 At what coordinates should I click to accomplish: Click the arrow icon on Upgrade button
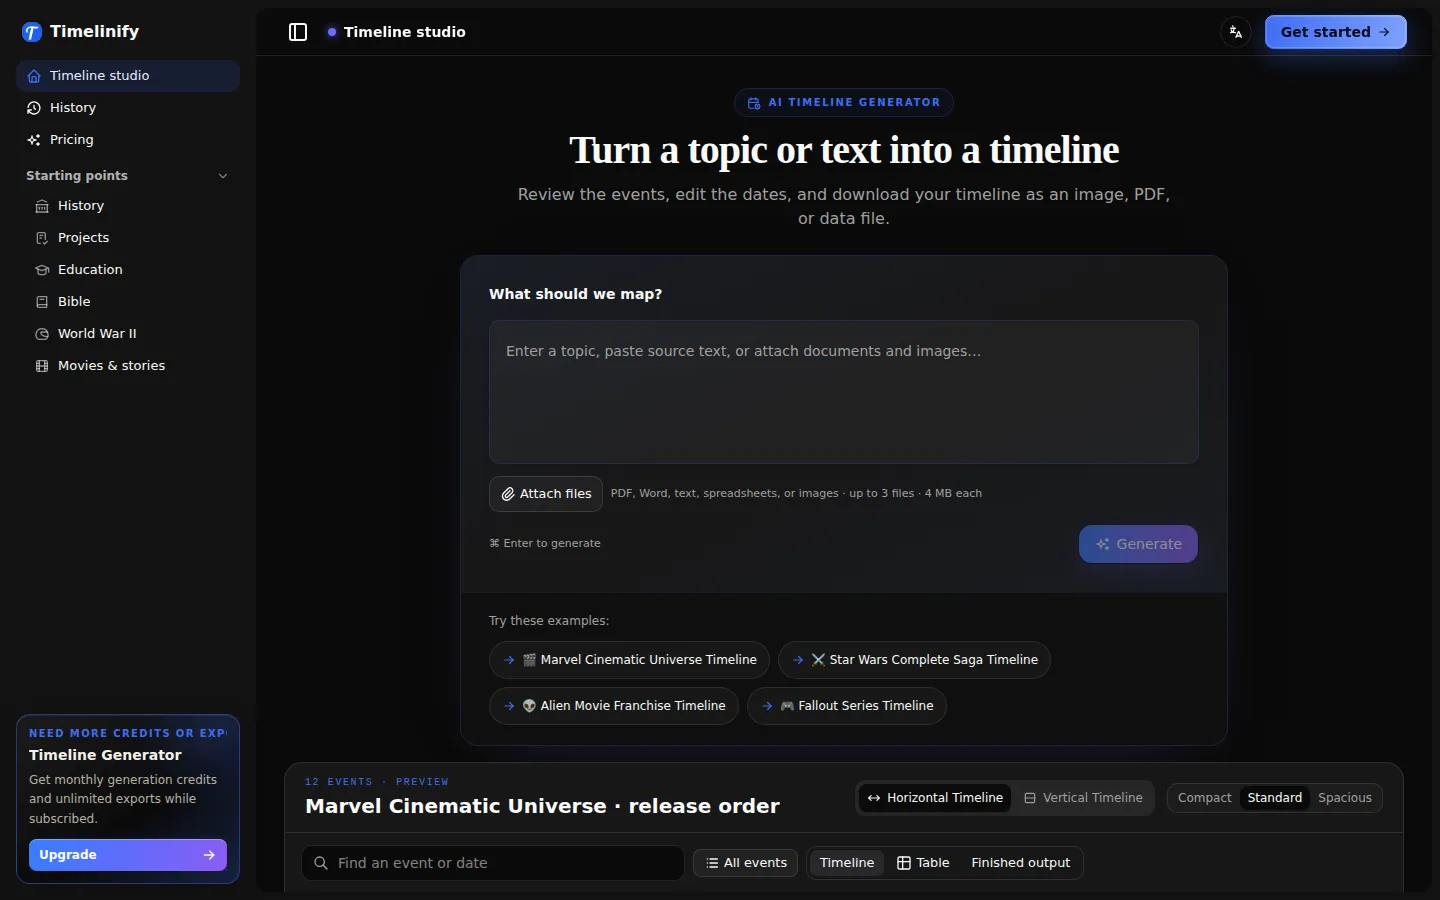coord(209,855)
